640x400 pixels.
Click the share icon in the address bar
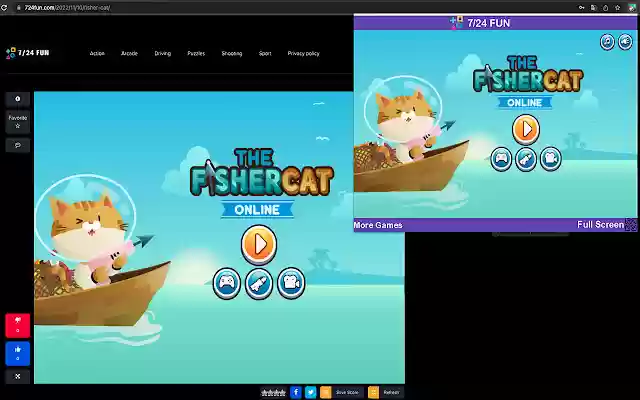pos(605,7)
